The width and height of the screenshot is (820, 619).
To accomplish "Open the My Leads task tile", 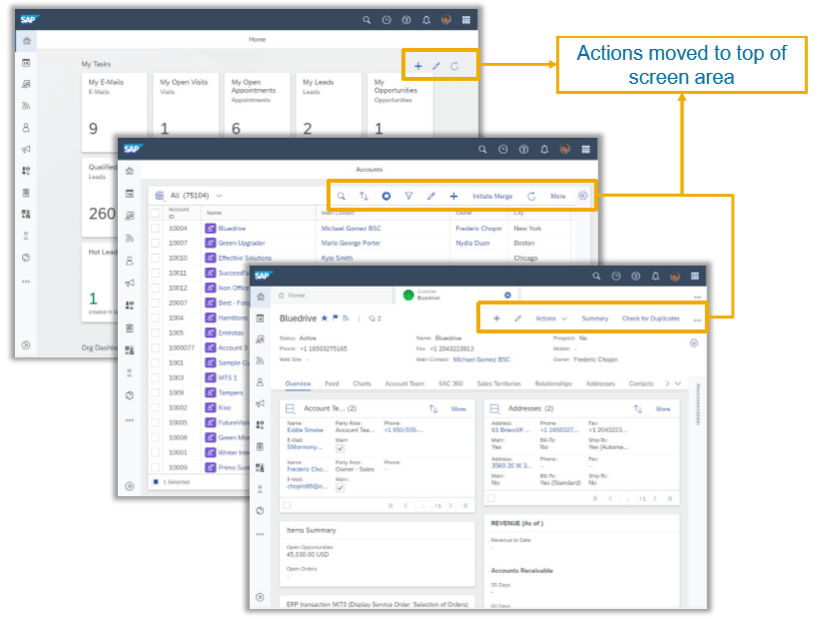I will pos(328,105).
